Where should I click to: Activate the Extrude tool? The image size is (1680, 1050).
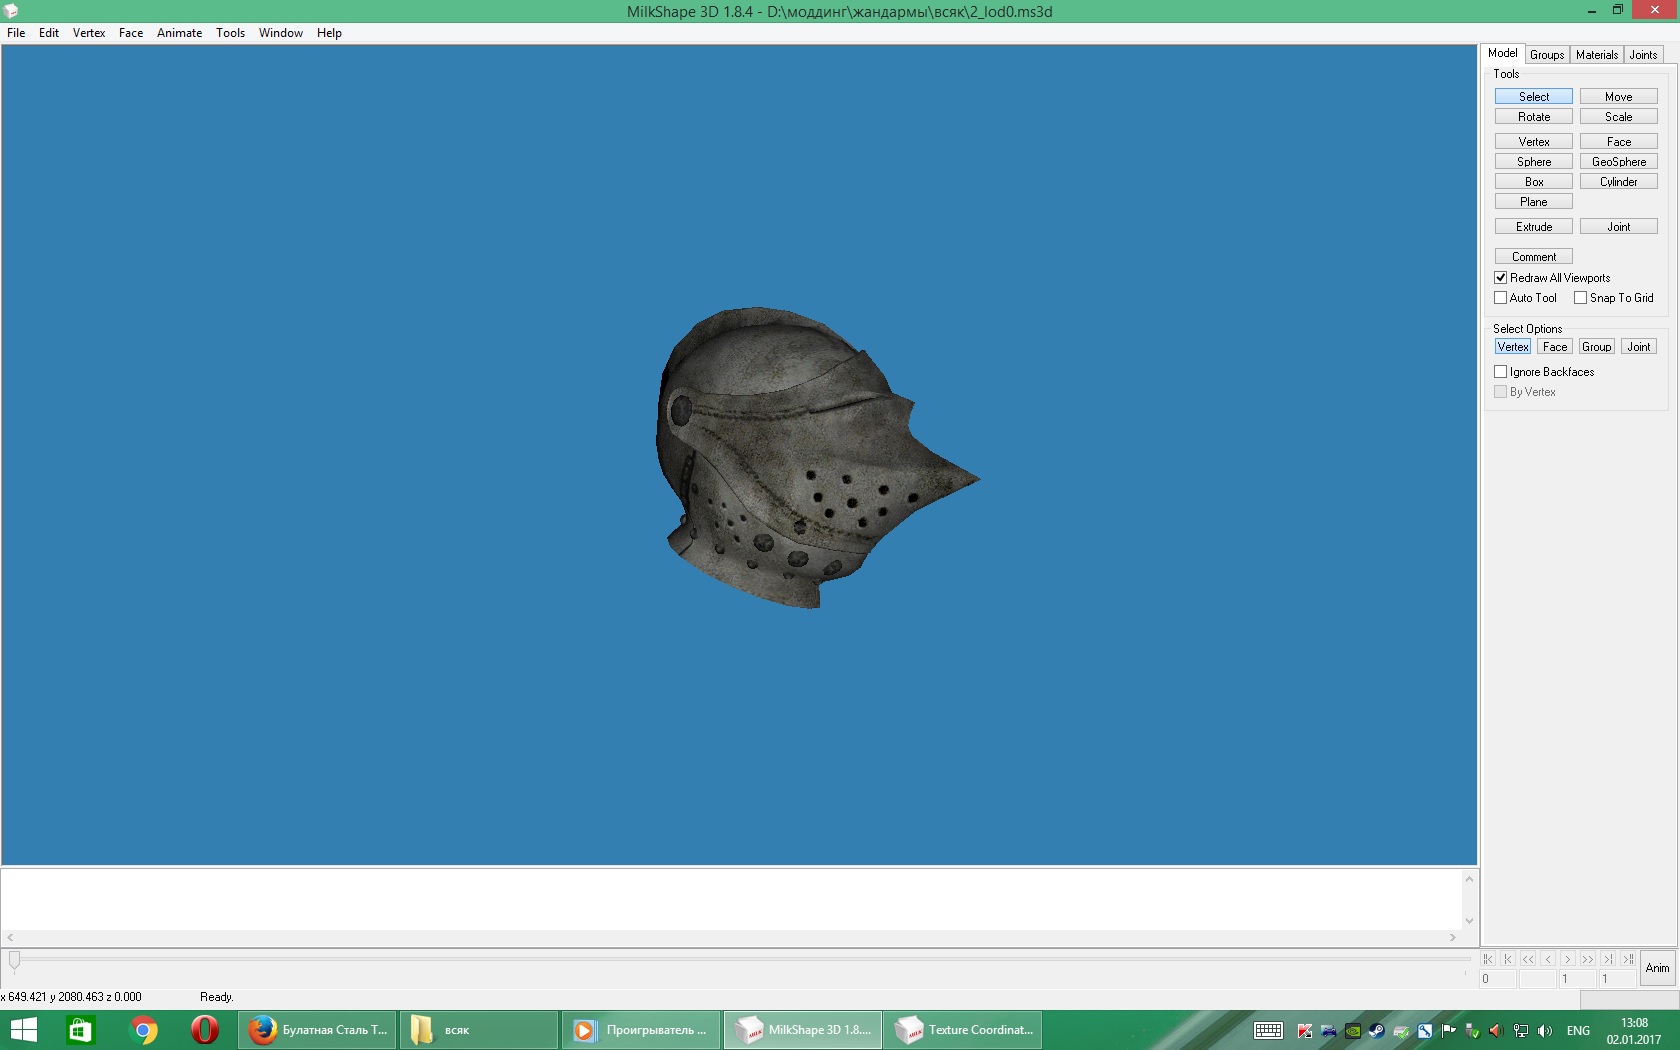[x=1534, y=227]
